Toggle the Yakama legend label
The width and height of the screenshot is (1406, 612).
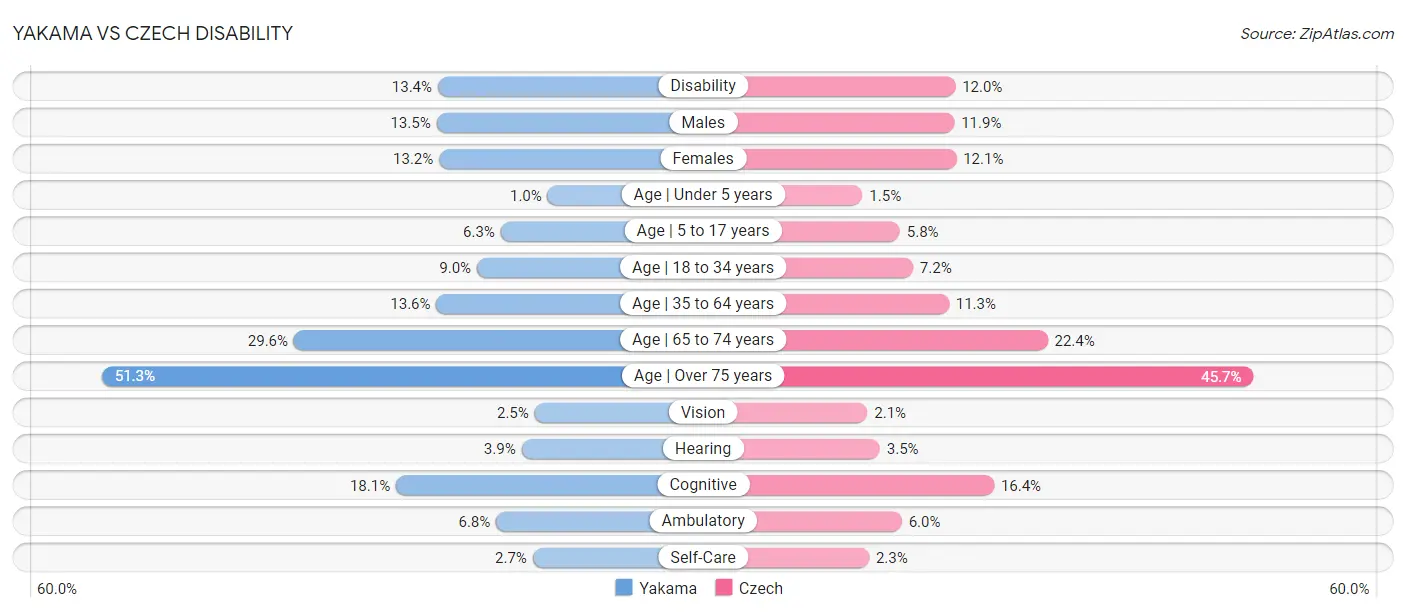(668, 588)
